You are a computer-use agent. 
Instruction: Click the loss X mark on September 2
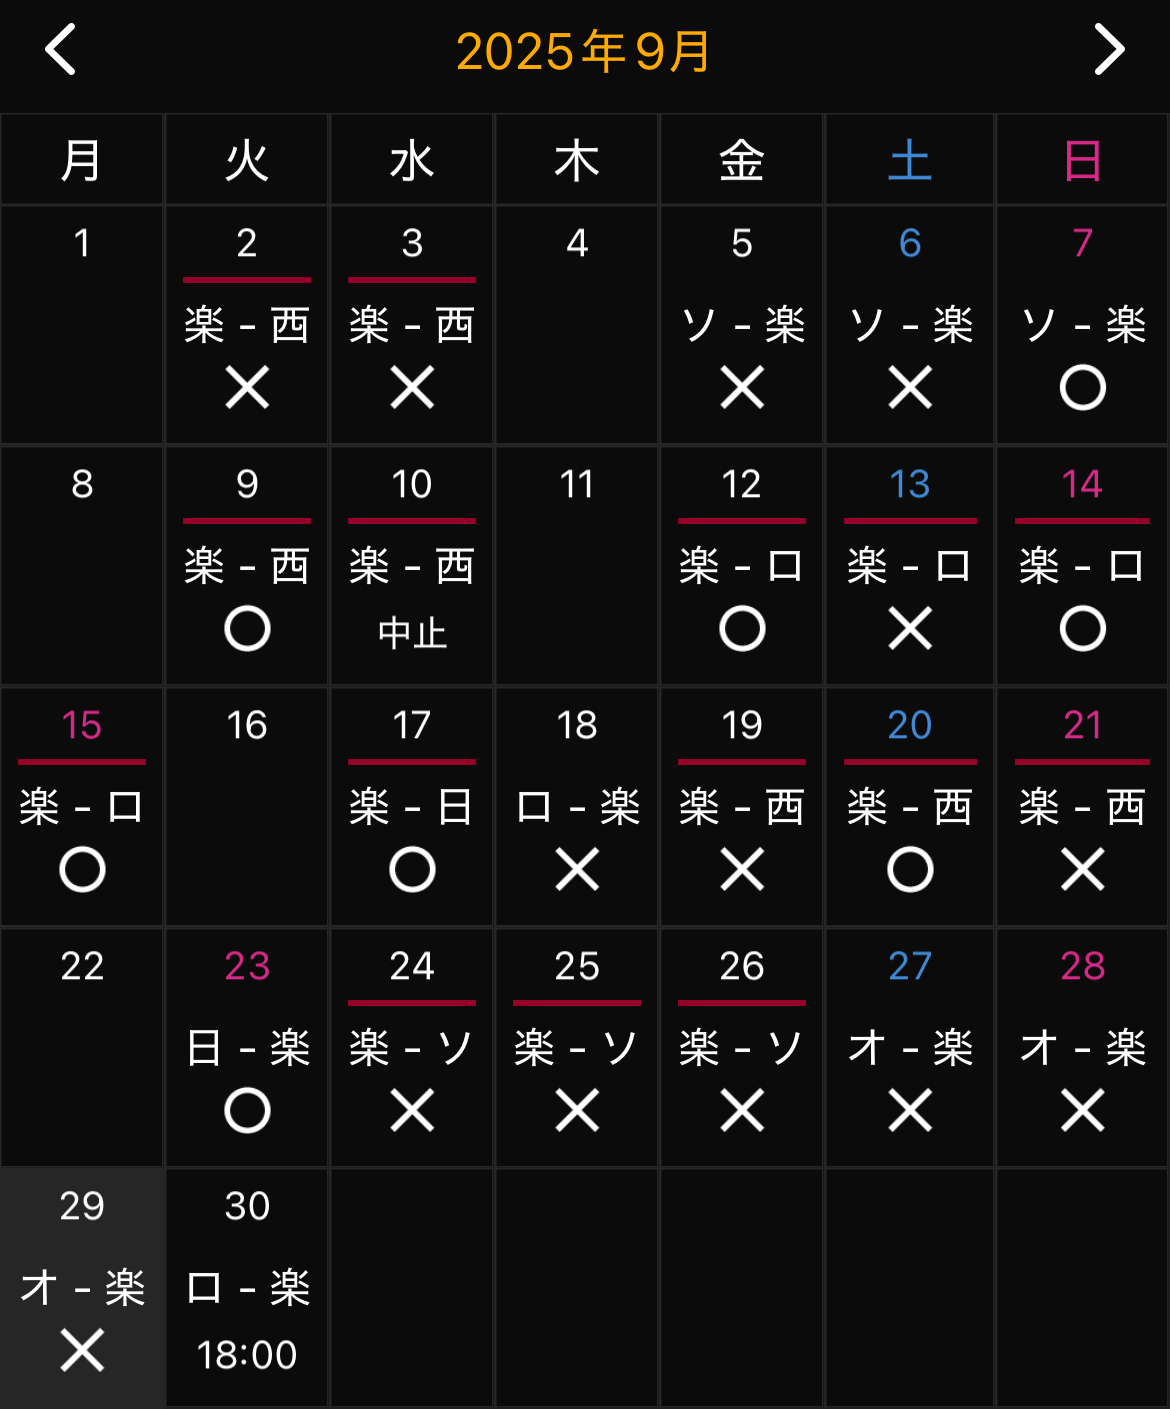(247, 388)
